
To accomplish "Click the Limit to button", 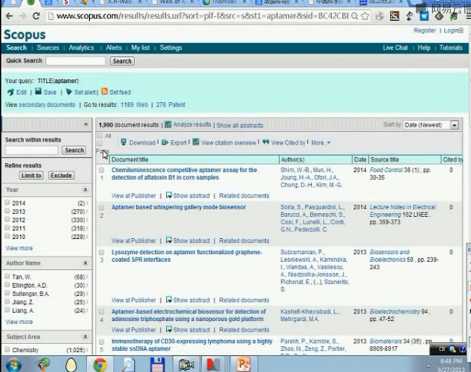I will point(31,175).
